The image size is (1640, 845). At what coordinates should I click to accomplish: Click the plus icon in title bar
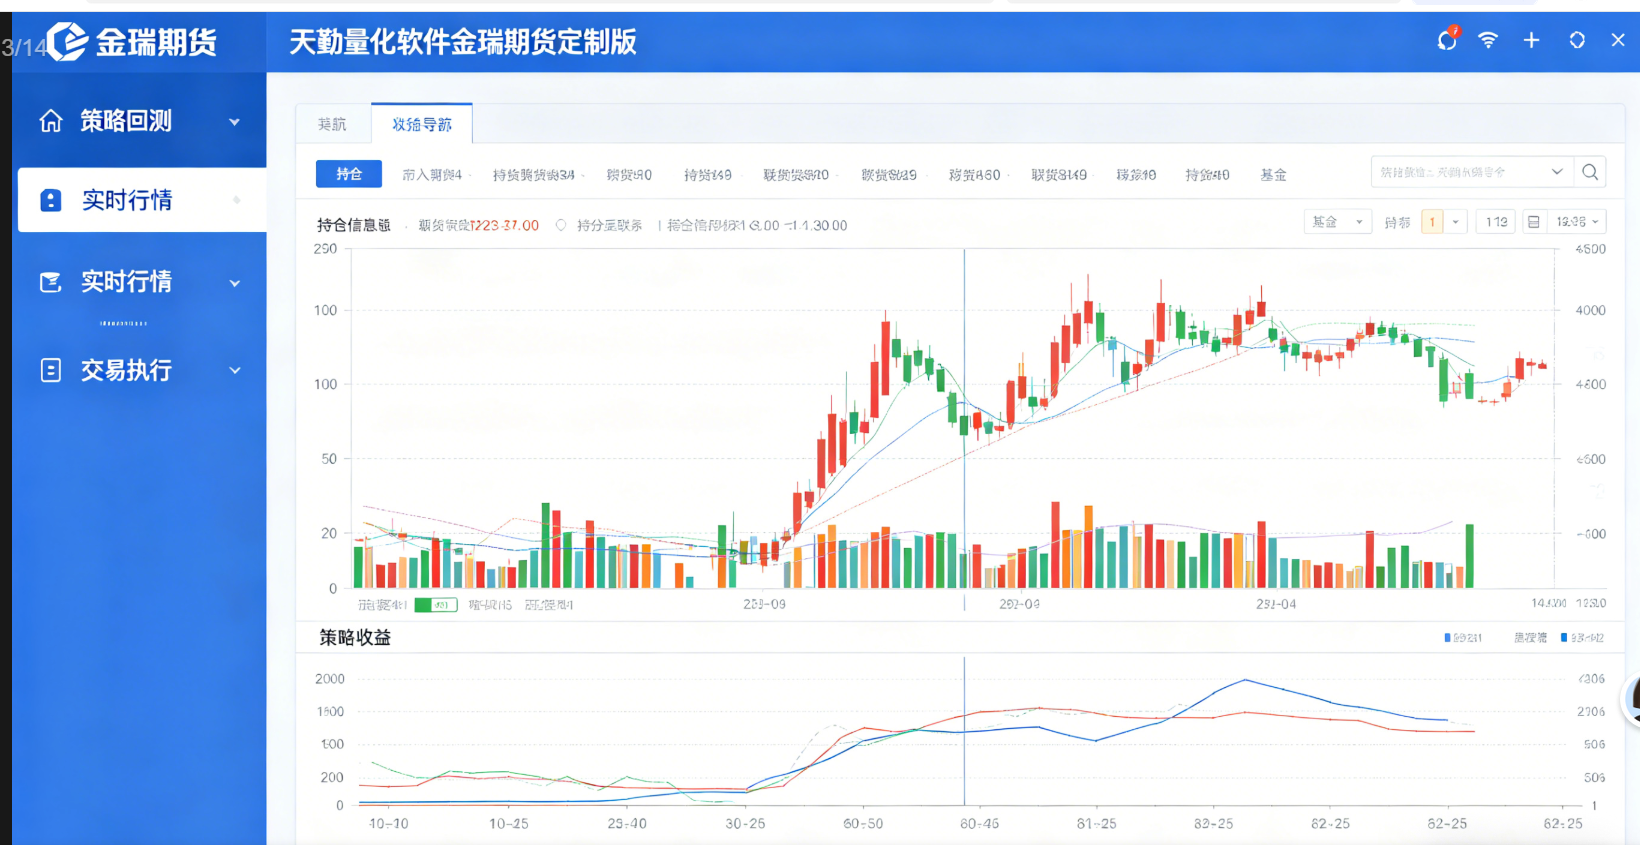tap(1531, 40)
